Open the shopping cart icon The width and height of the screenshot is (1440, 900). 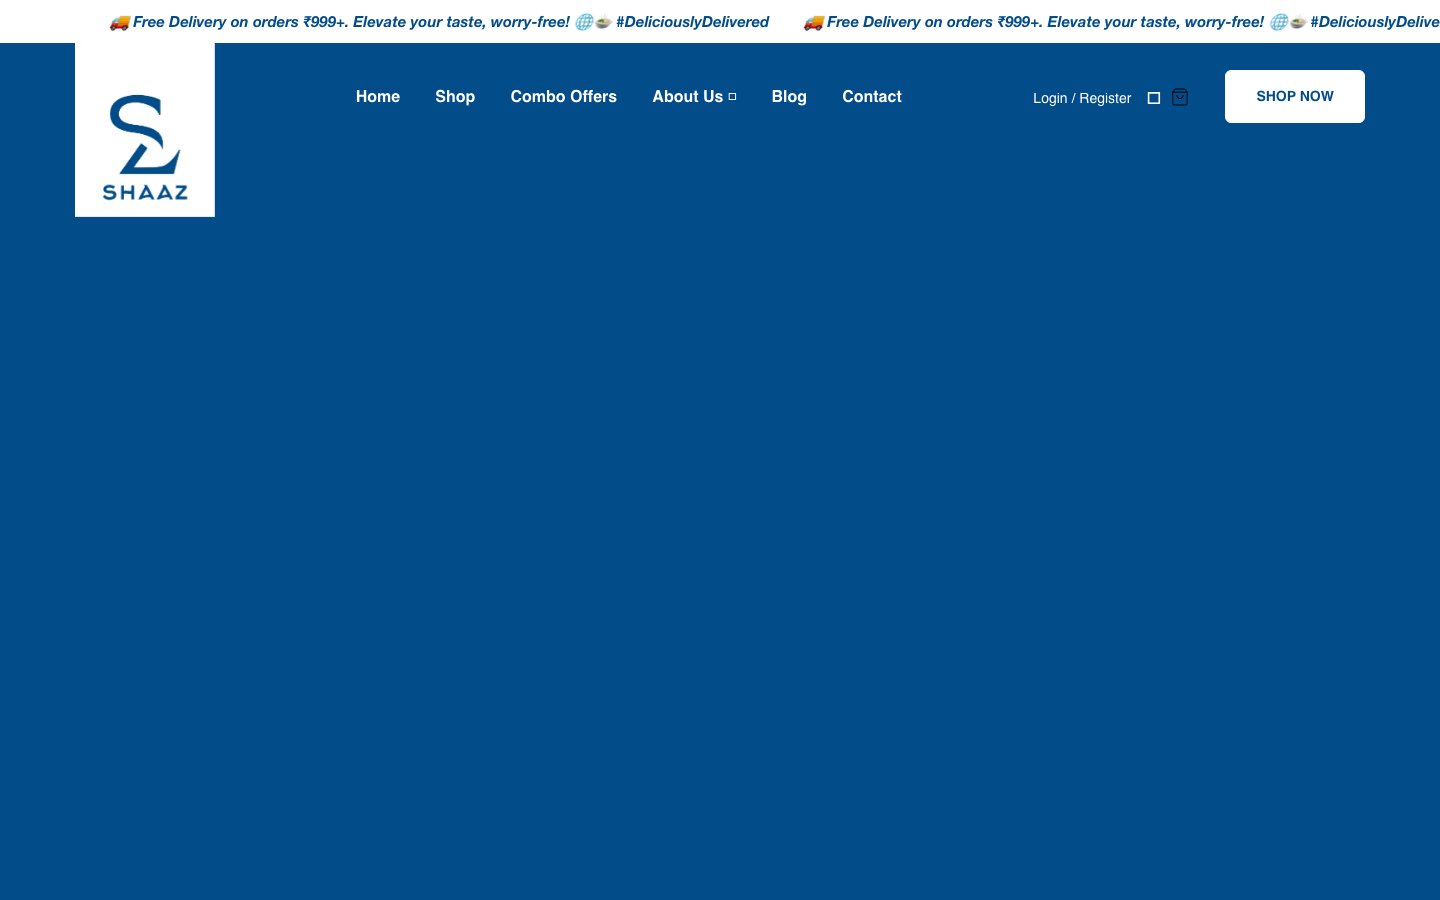click(x=1180, y=97)
